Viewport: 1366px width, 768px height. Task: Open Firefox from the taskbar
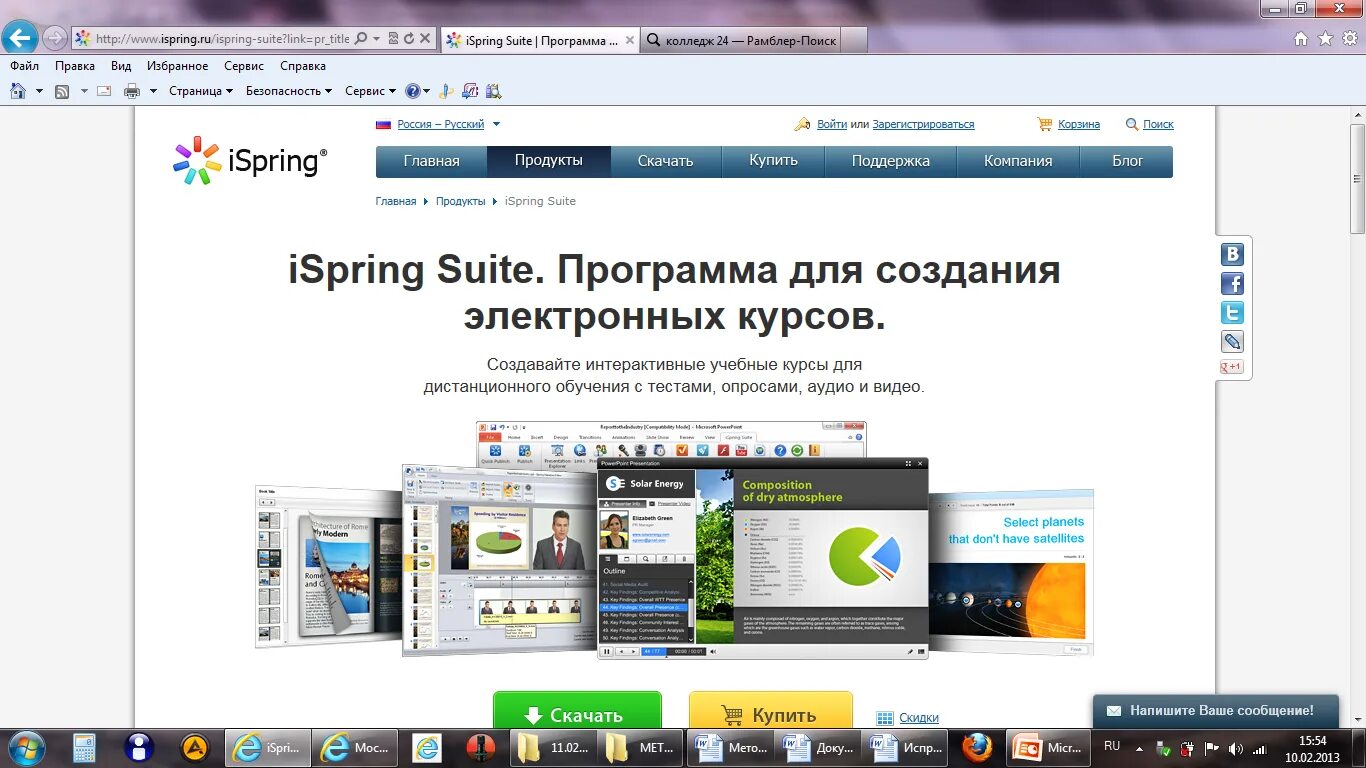point(977,747)
